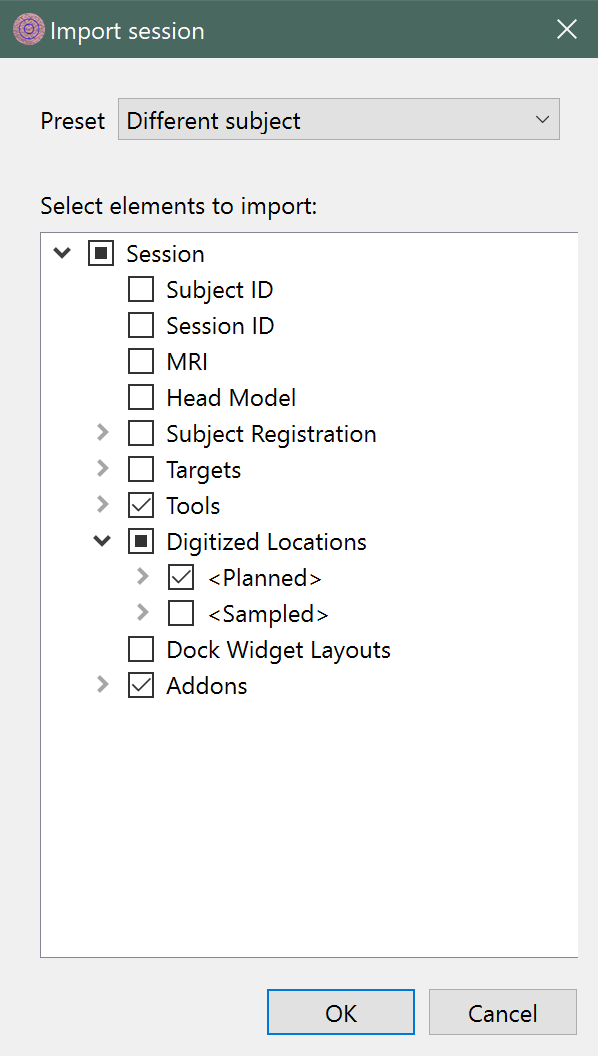Collapse the Session tree node
This screenshot has width=598, height=1056.
62,254
